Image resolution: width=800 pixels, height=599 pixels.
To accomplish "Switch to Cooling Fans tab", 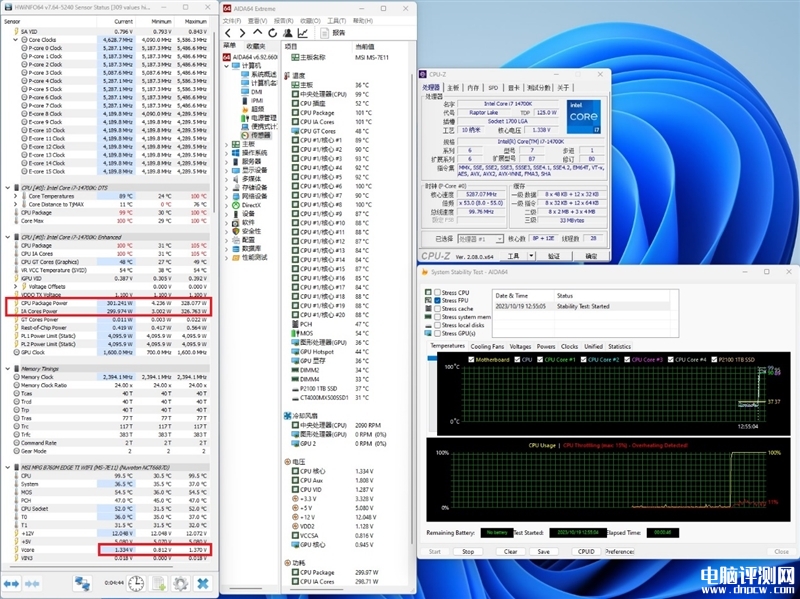I will [487, 346].
